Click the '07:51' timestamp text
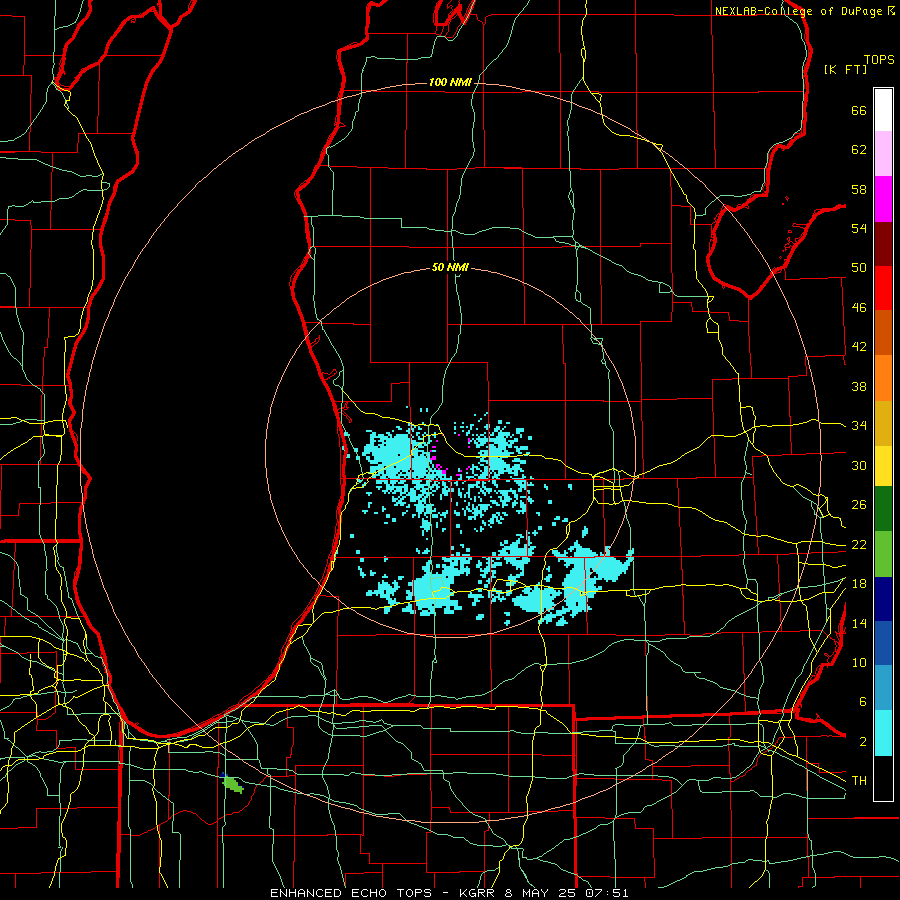 tap(607, 893)
